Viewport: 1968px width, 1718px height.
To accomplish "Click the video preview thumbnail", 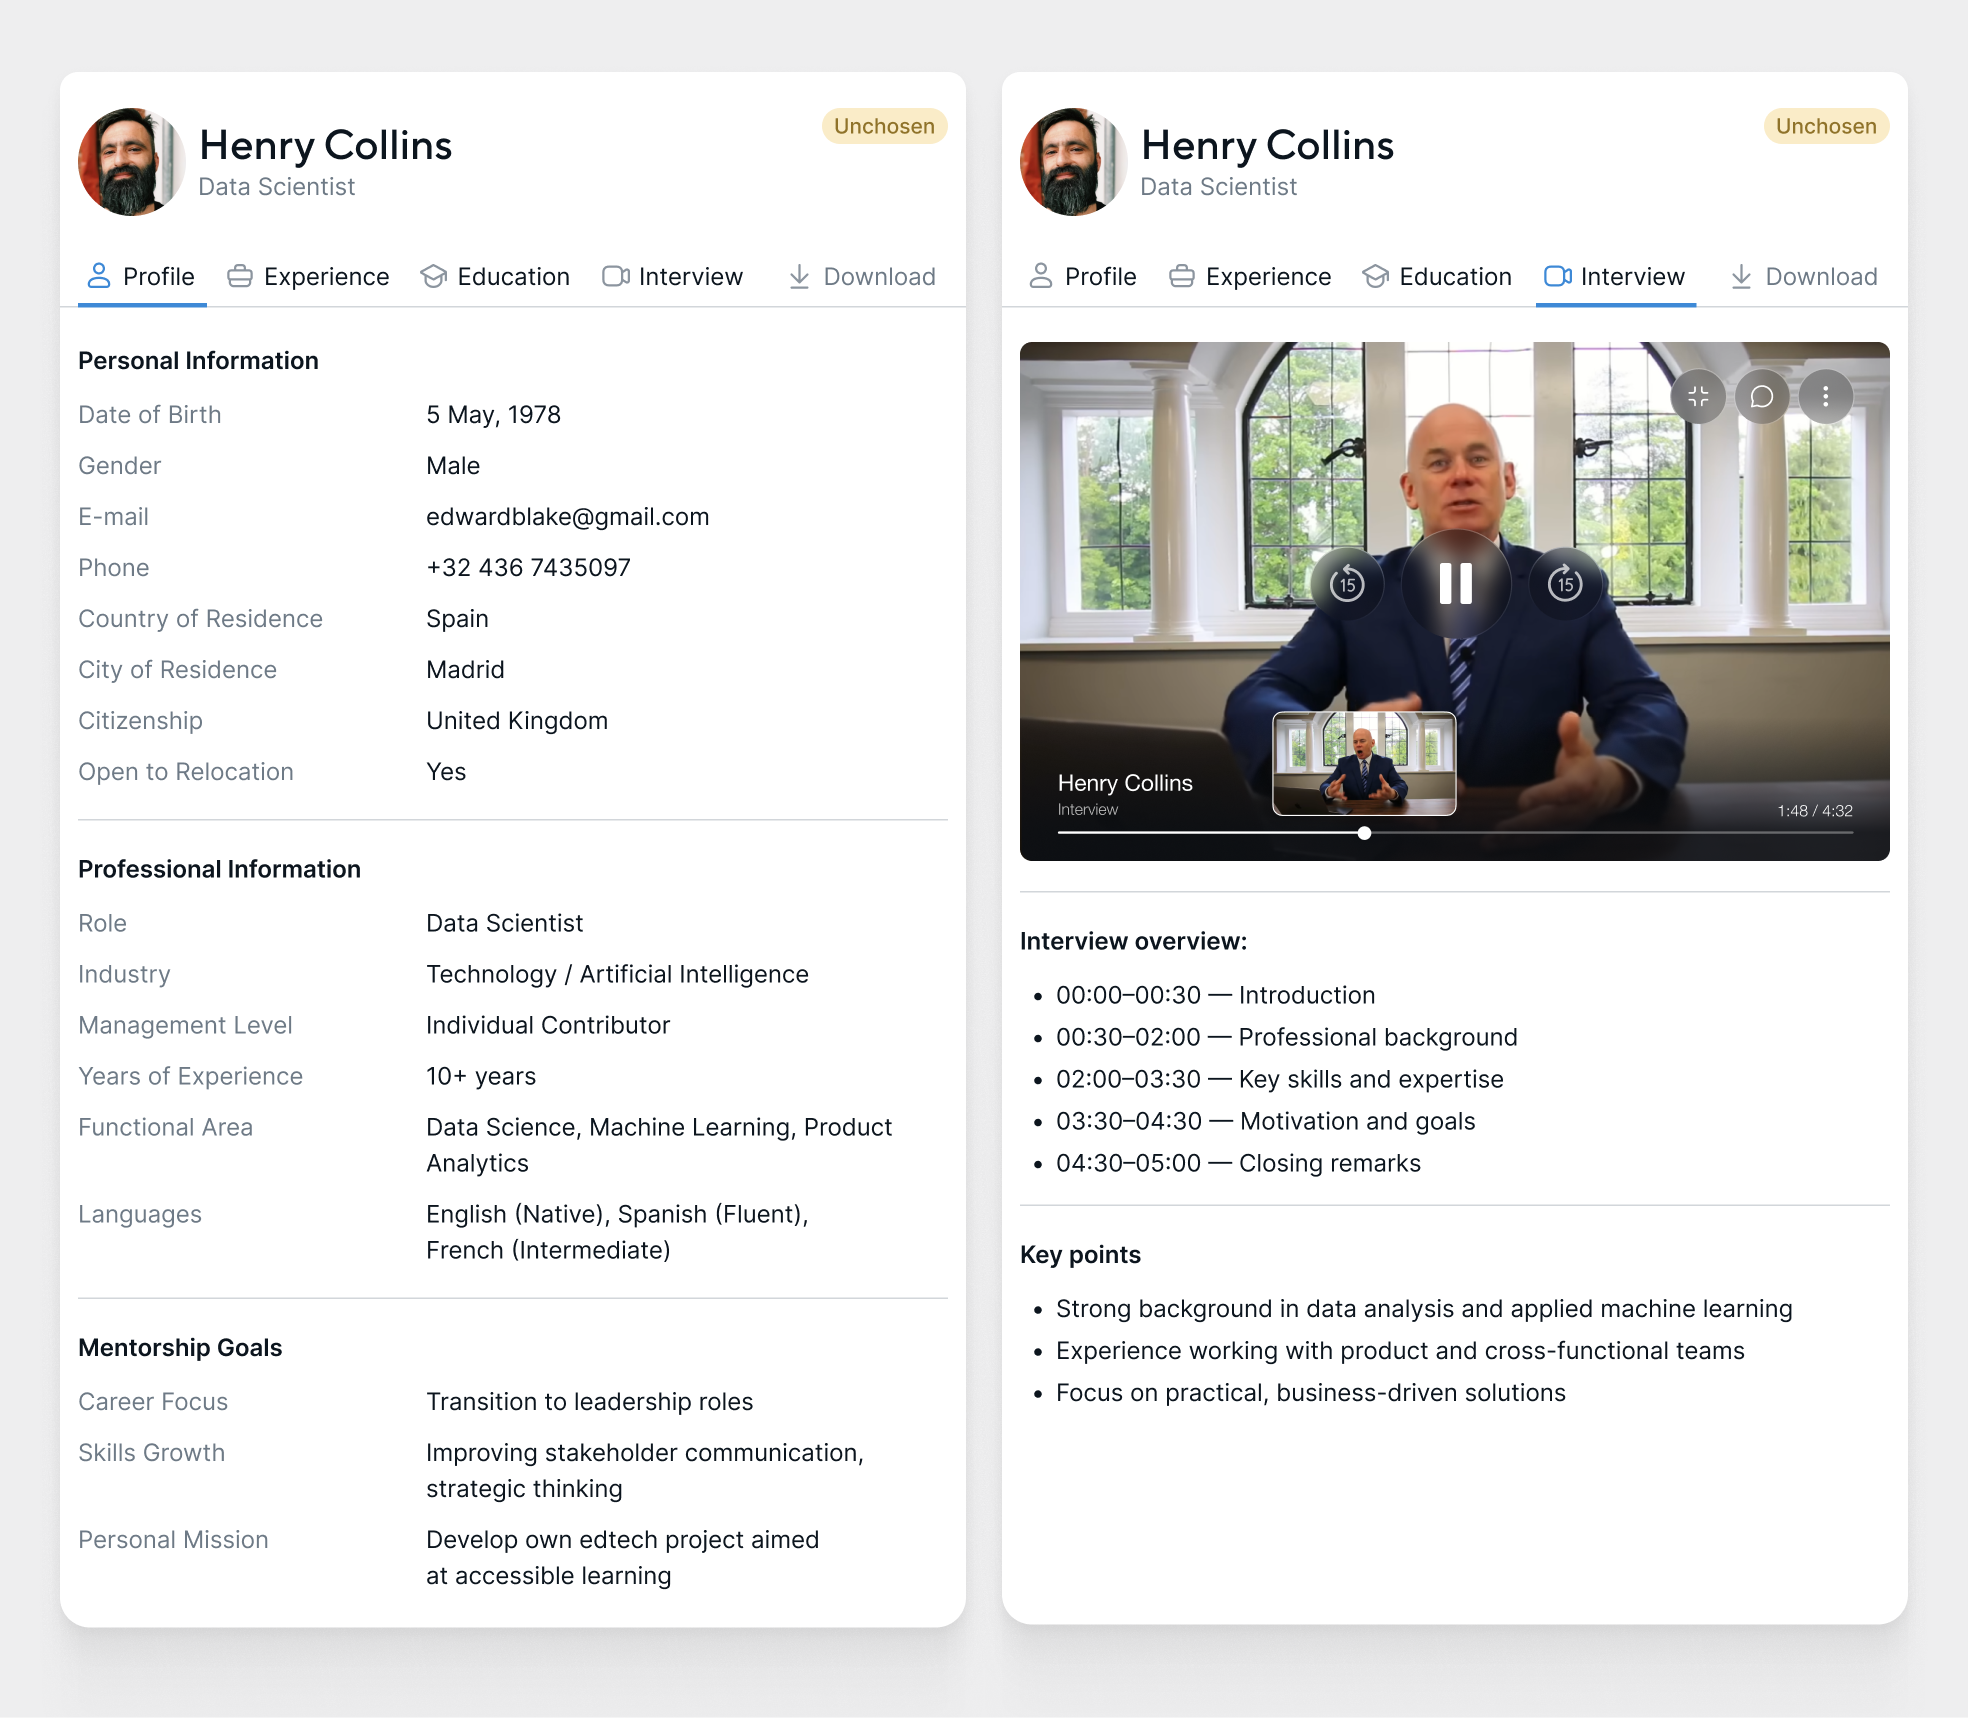I will (x=1363, y=763).
